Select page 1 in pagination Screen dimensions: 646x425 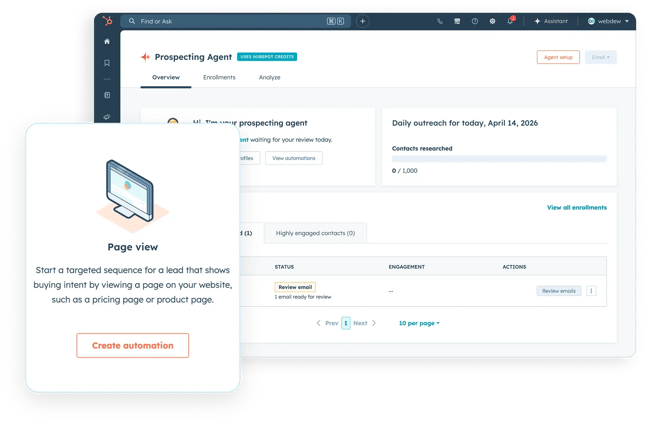(346, 323)
